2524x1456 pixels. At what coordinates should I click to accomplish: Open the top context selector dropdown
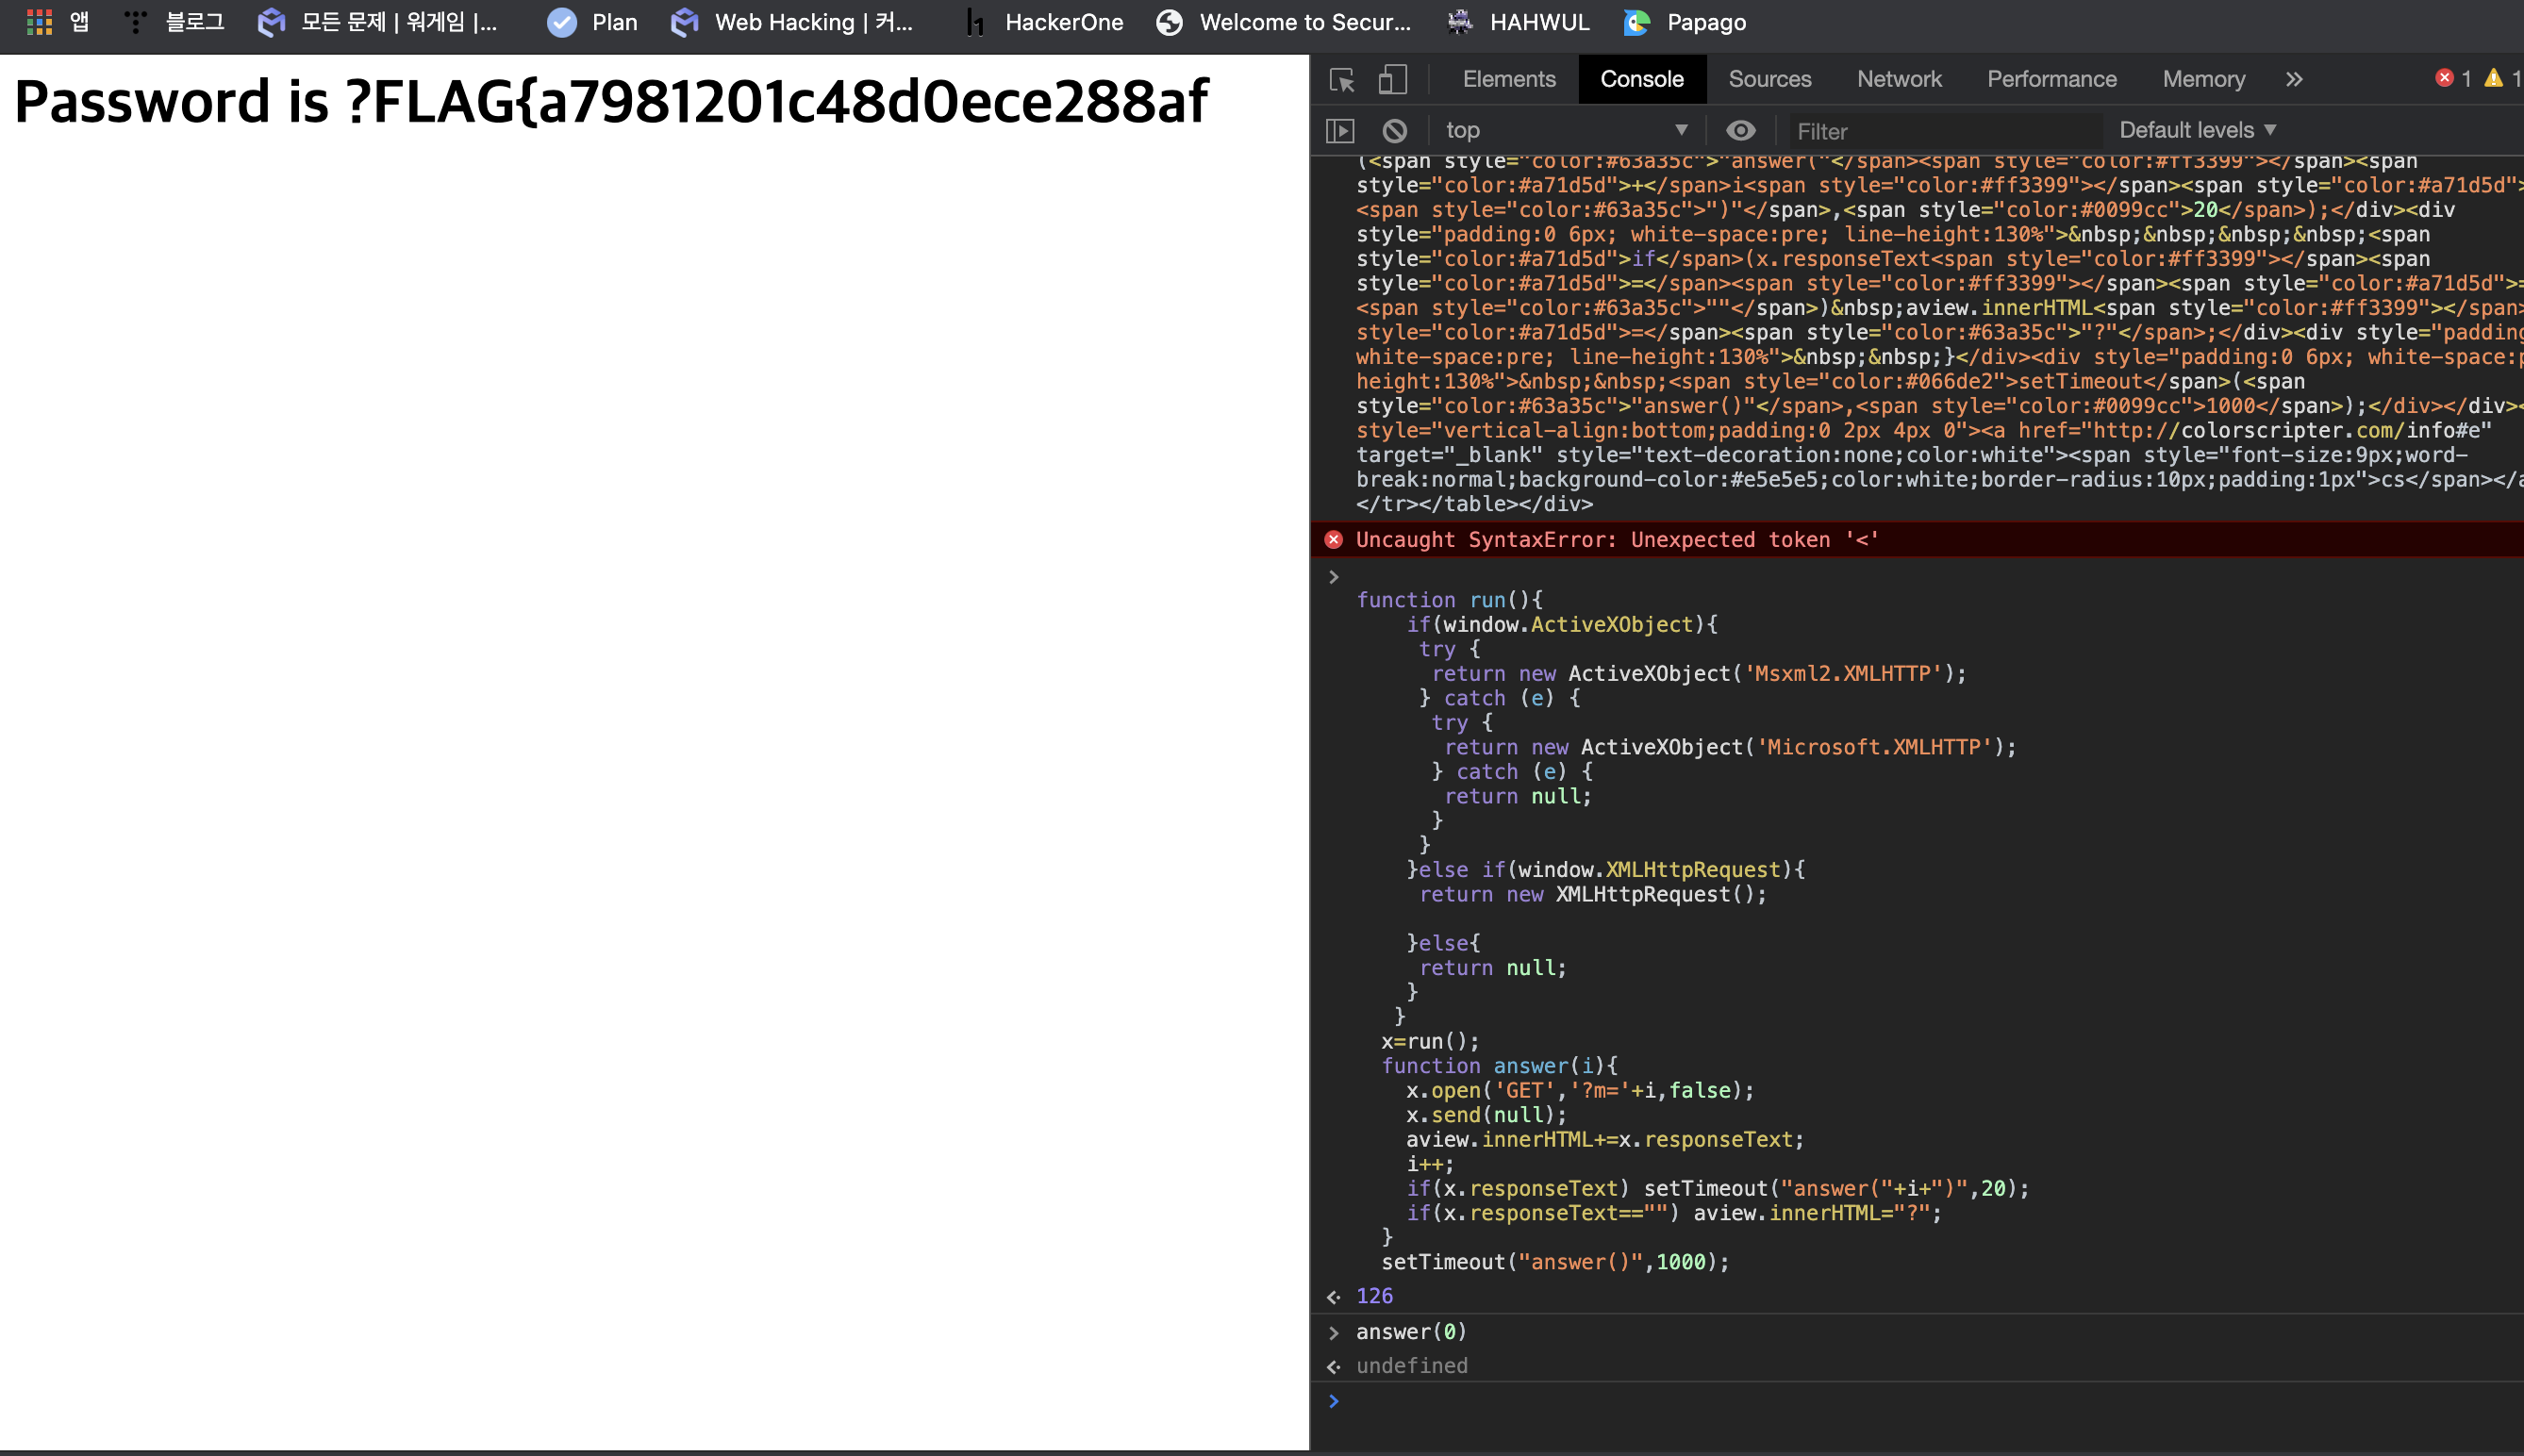pyautogui.click(x=1566, y=131)
